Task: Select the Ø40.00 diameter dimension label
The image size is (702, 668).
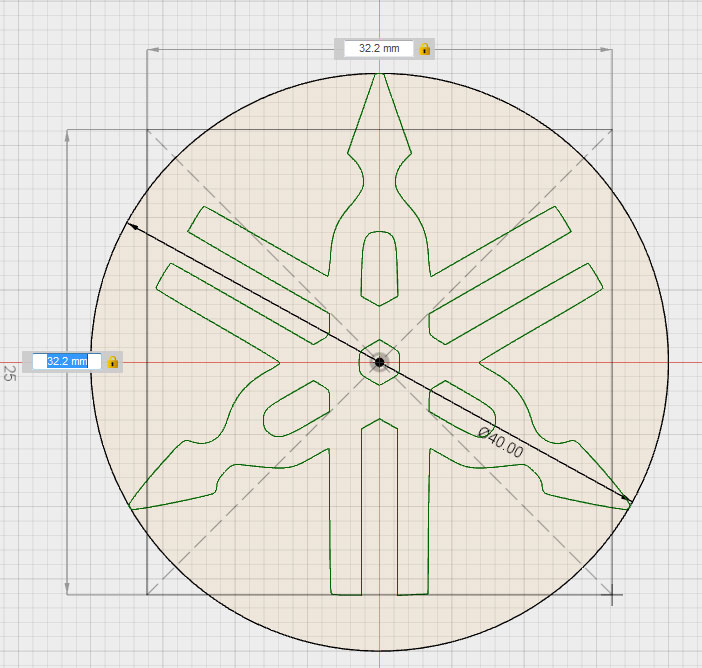Action: pyautogui.click(x=501, y=441)
